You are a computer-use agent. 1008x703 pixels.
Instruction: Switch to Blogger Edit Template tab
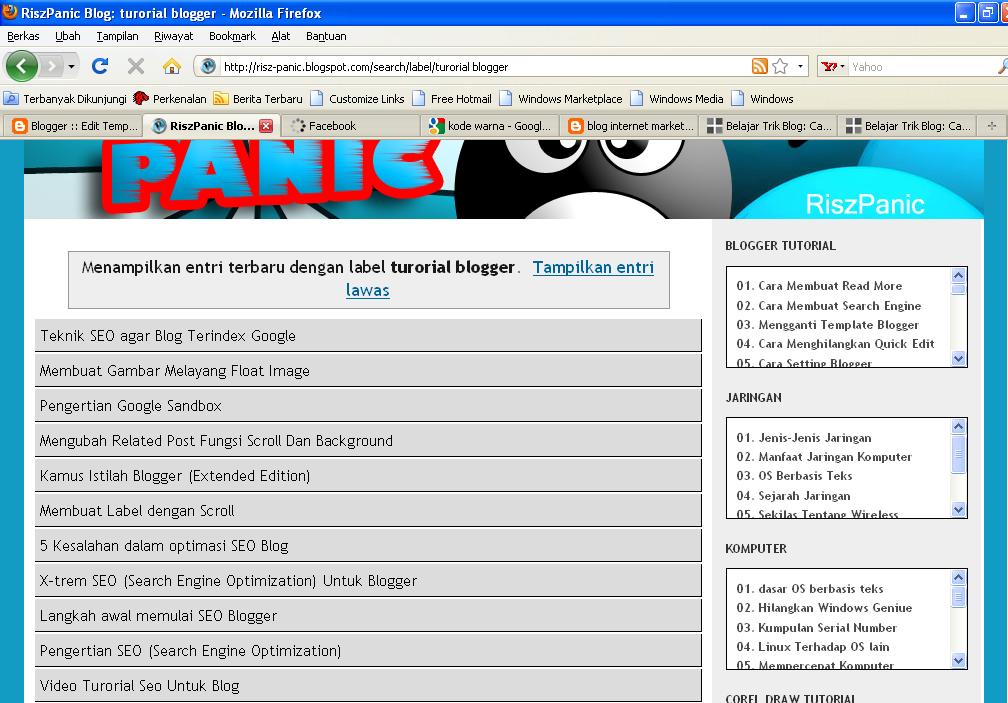coord(75,126)
